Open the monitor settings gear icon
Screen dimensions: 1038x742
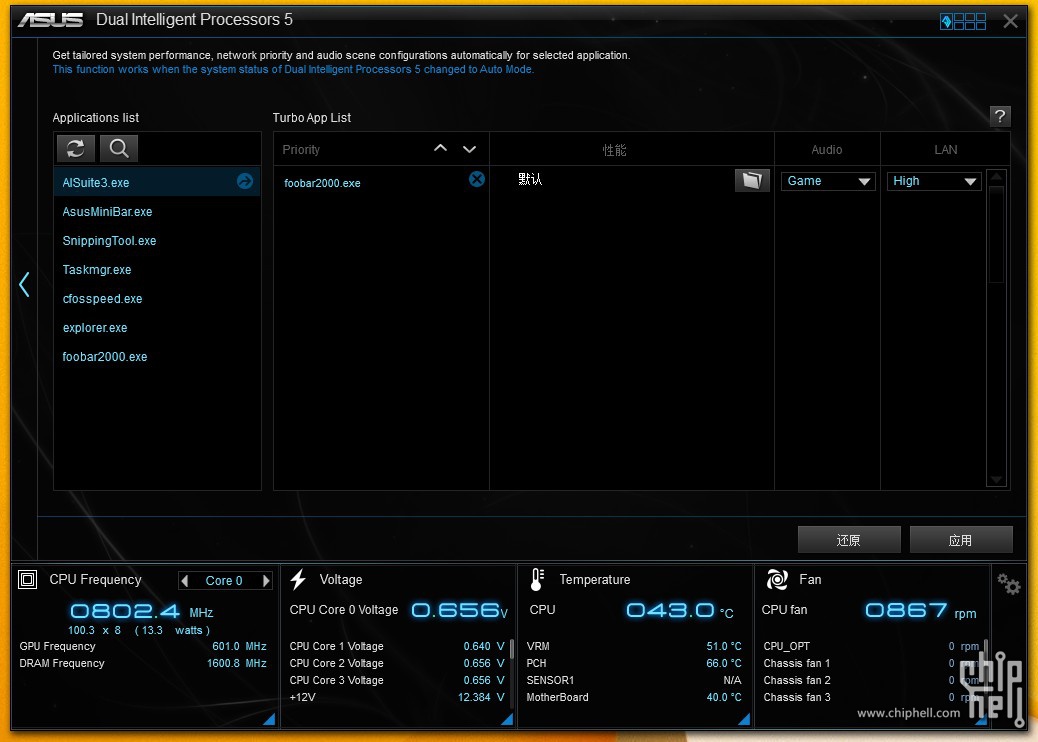1008,583
